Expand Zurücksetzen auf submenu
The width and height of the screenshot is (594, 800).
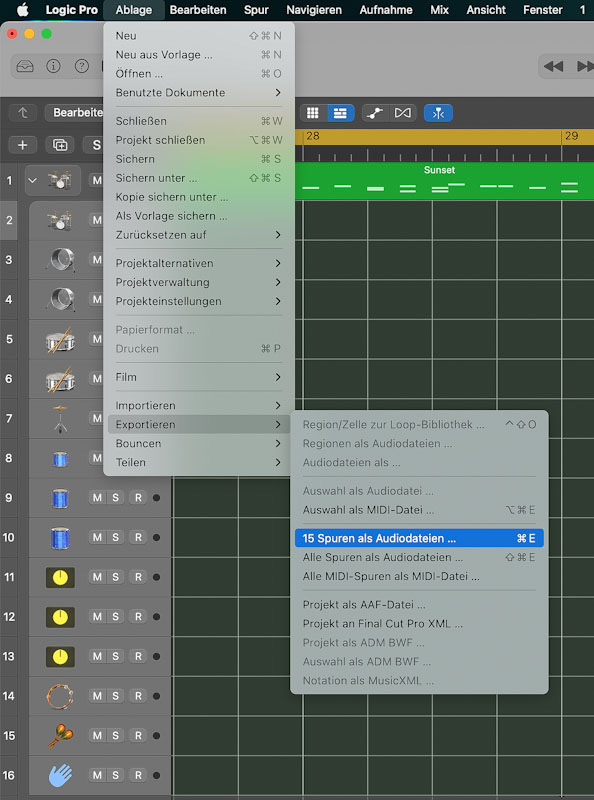pyautogui.click(x=199, y=235)
